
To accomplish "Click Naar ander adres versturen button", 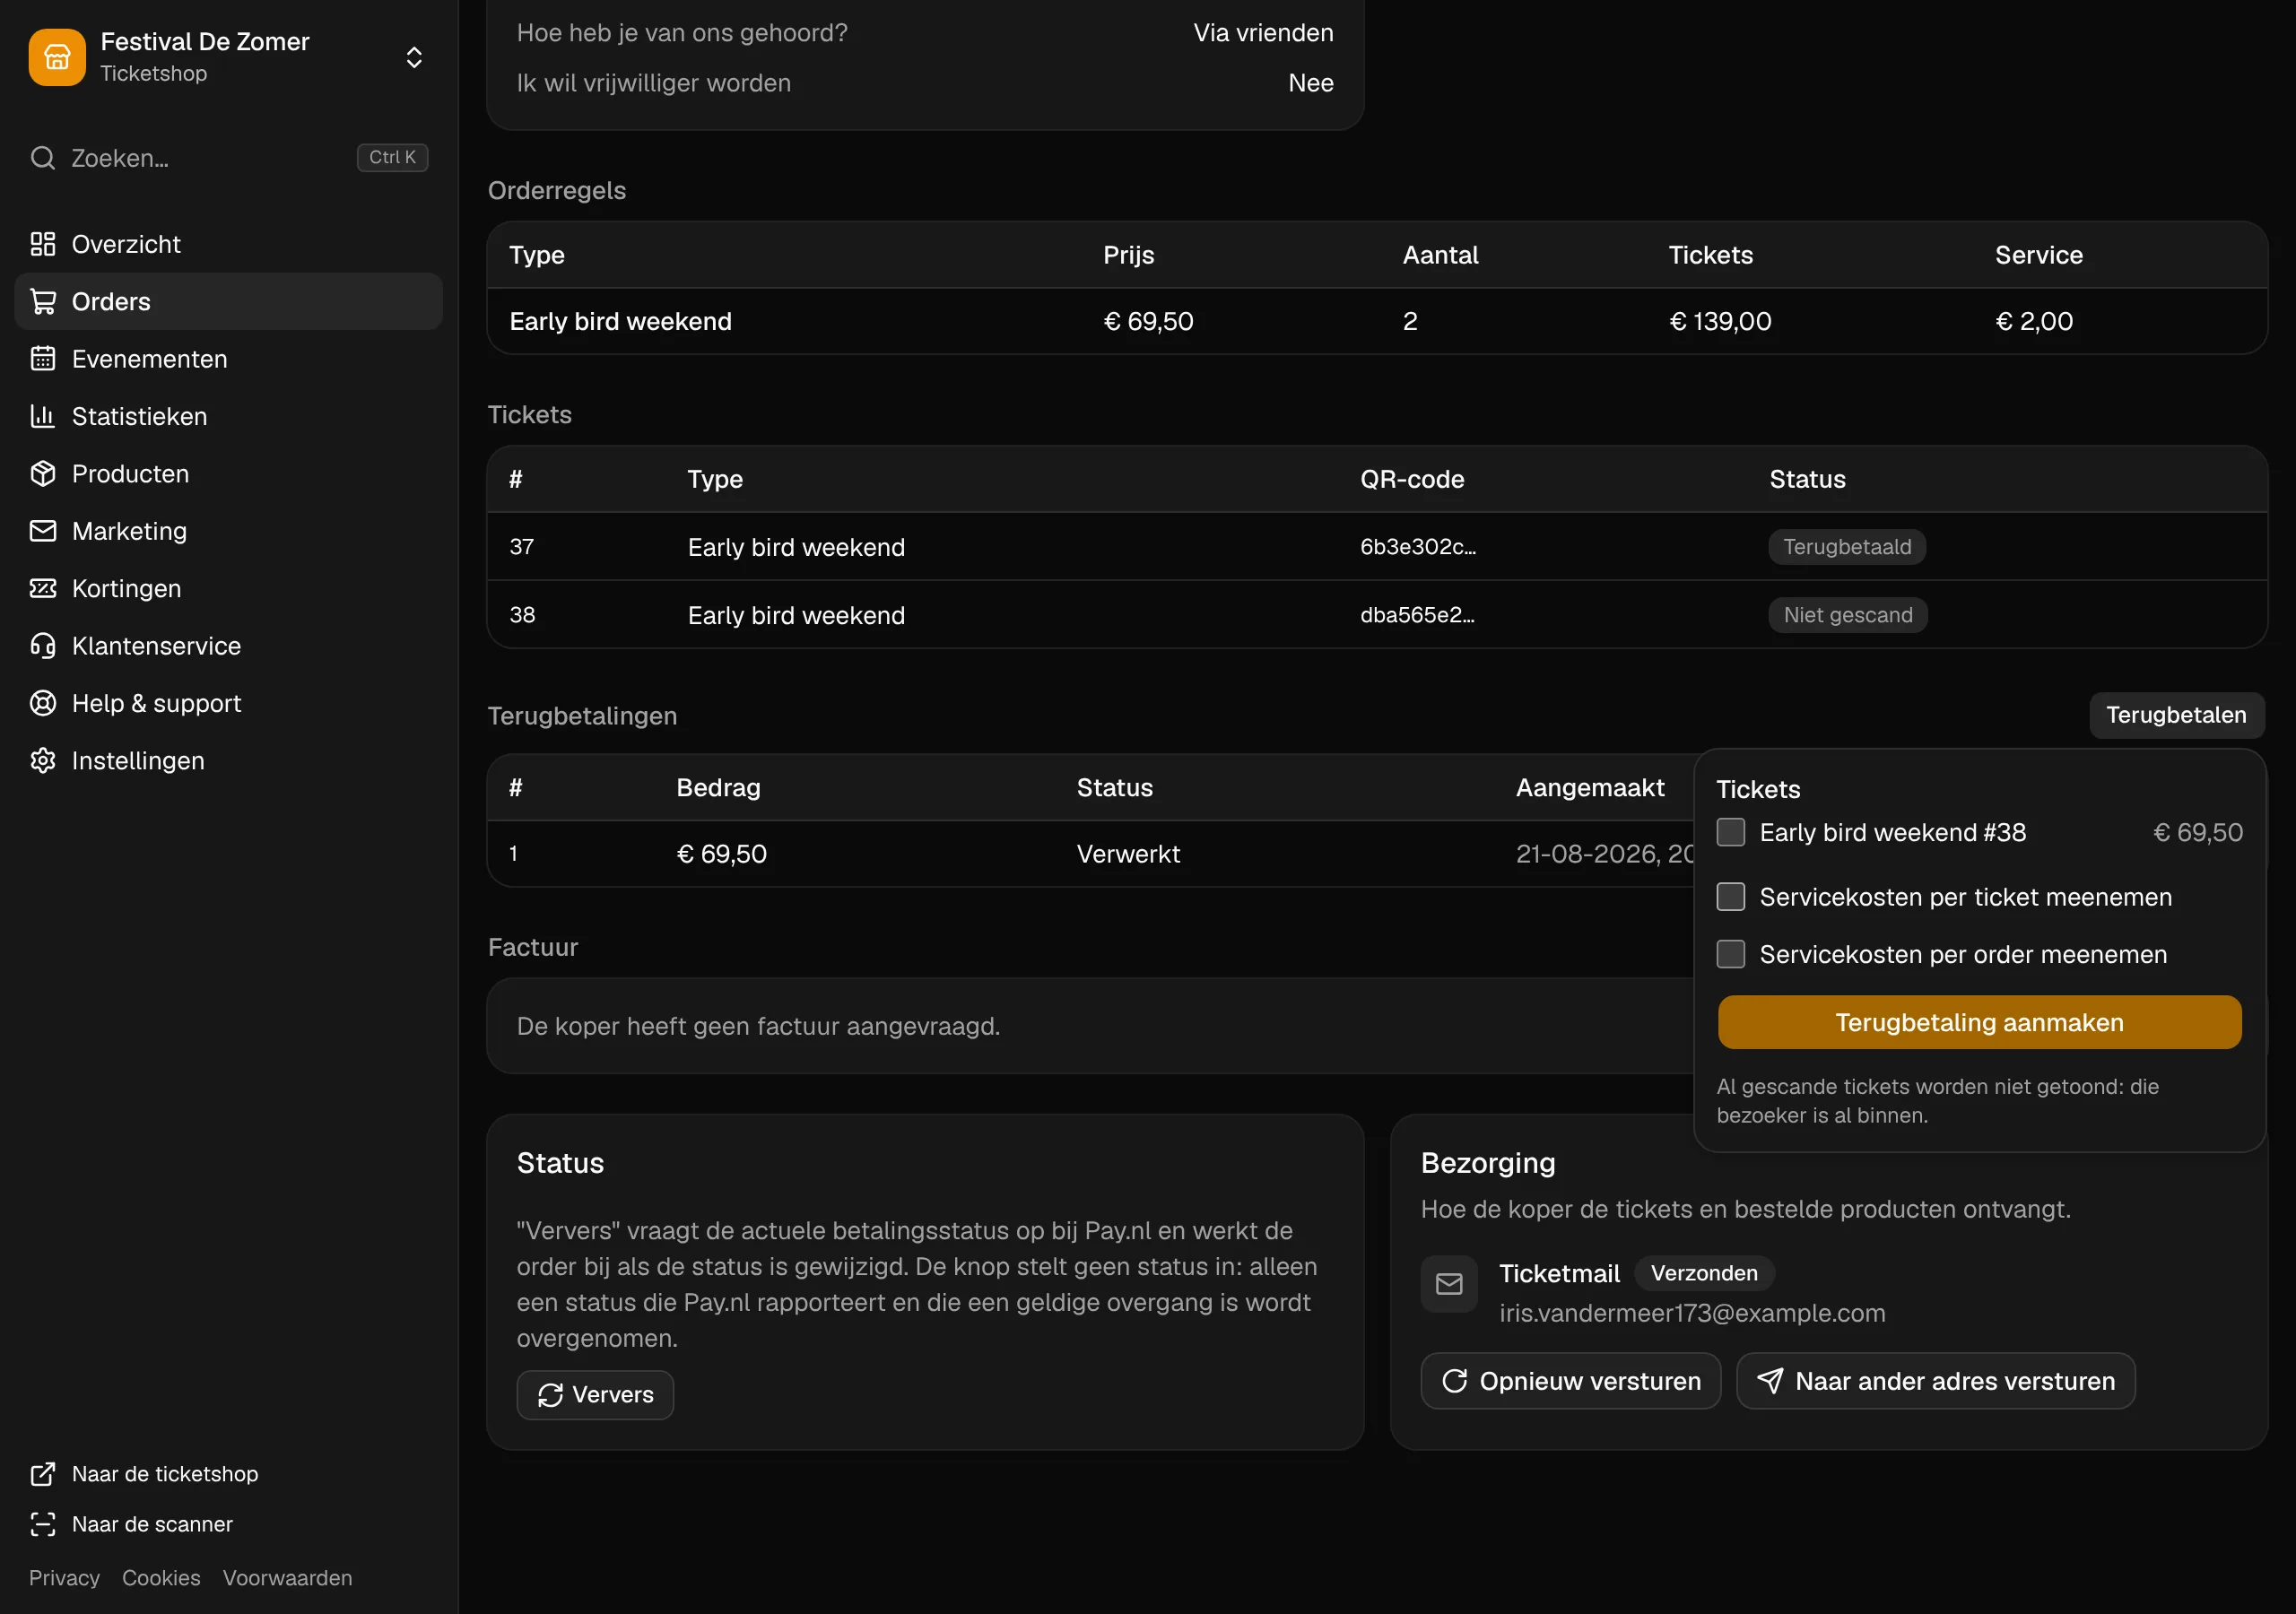I will [1935, 1381].
